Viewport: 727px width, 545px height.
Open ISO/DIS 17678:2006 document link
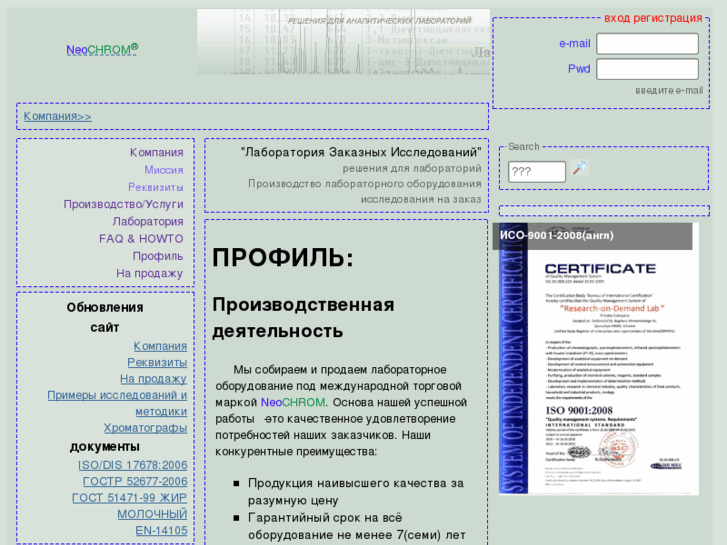pos(133,465)
